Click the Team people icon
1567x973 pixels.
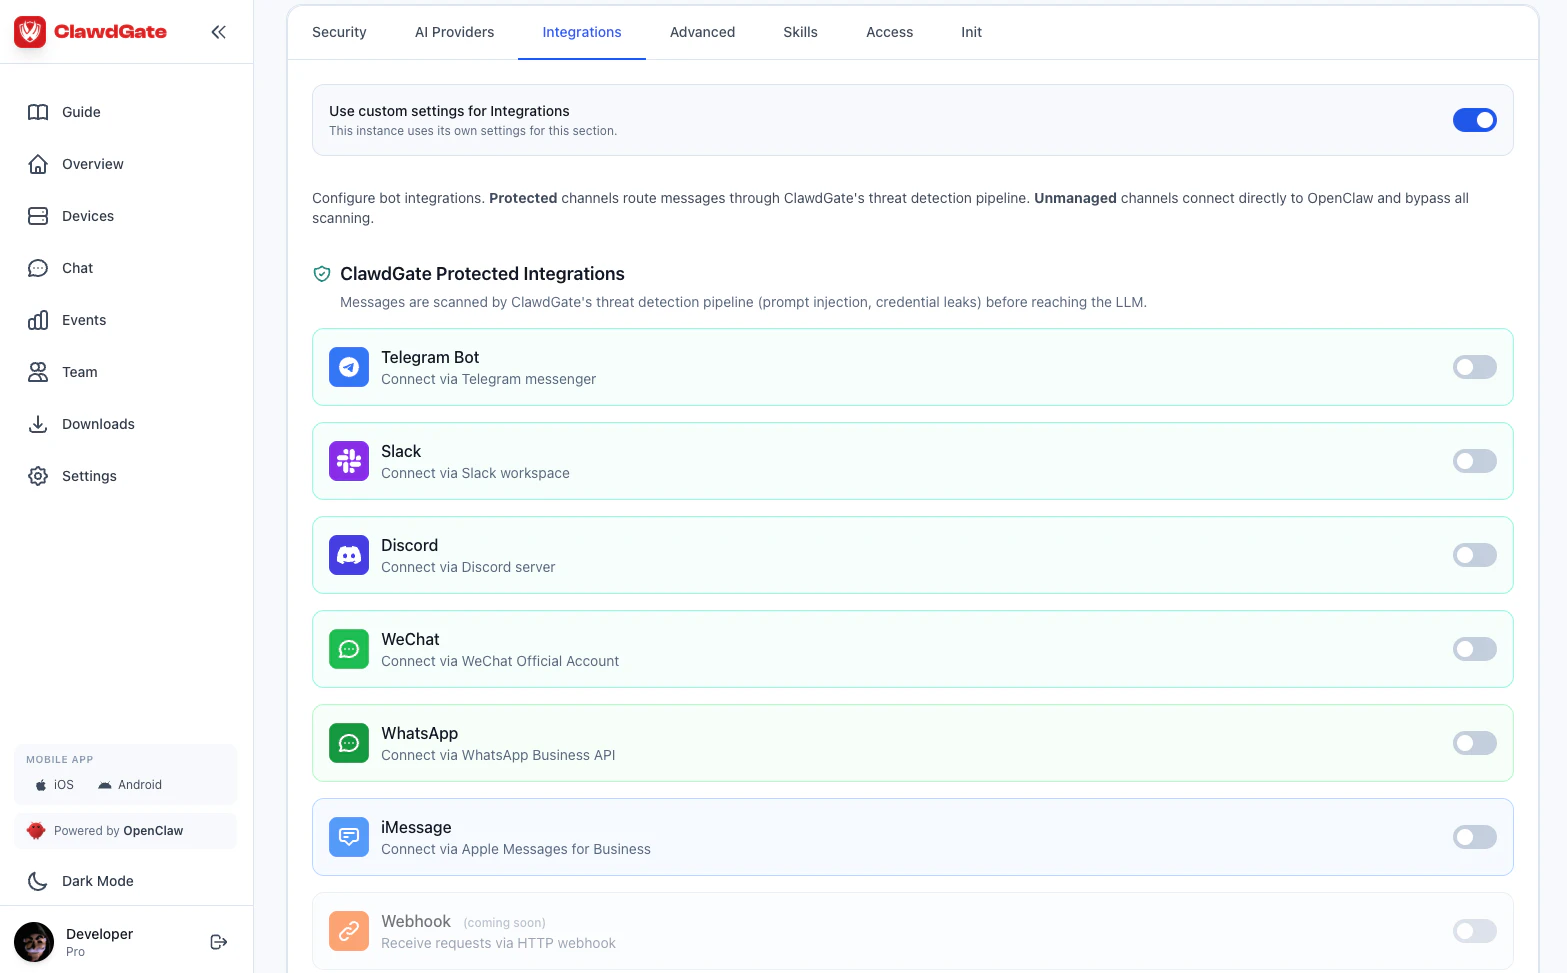click(38, 372)
